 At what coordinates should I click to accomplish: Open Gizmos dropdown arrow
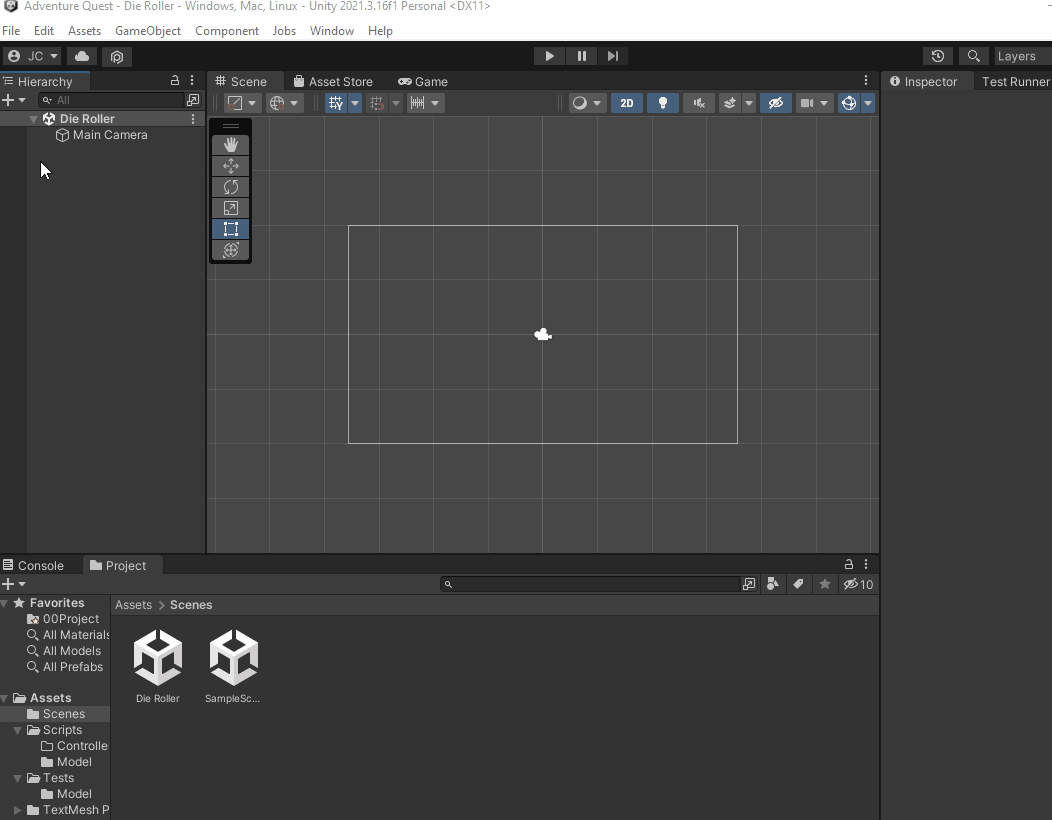(x=867, y=103)
